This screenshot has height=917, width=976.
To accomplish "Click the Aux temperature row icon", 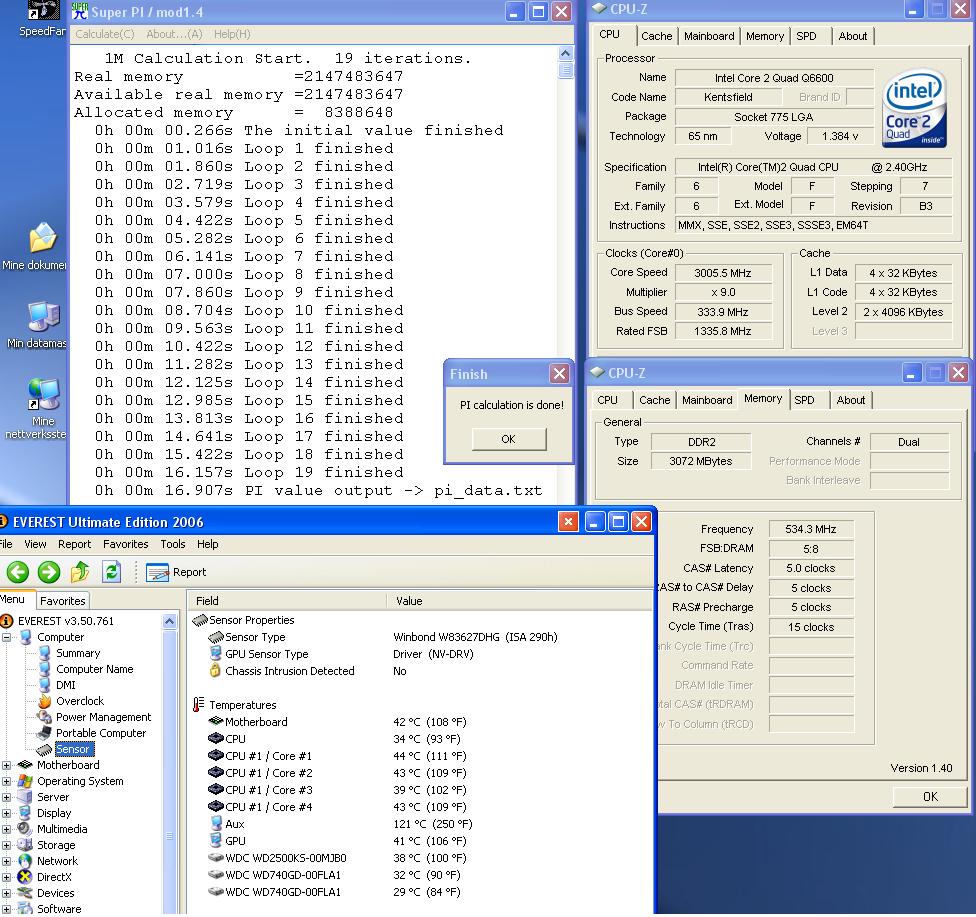I will click(215, 824).
